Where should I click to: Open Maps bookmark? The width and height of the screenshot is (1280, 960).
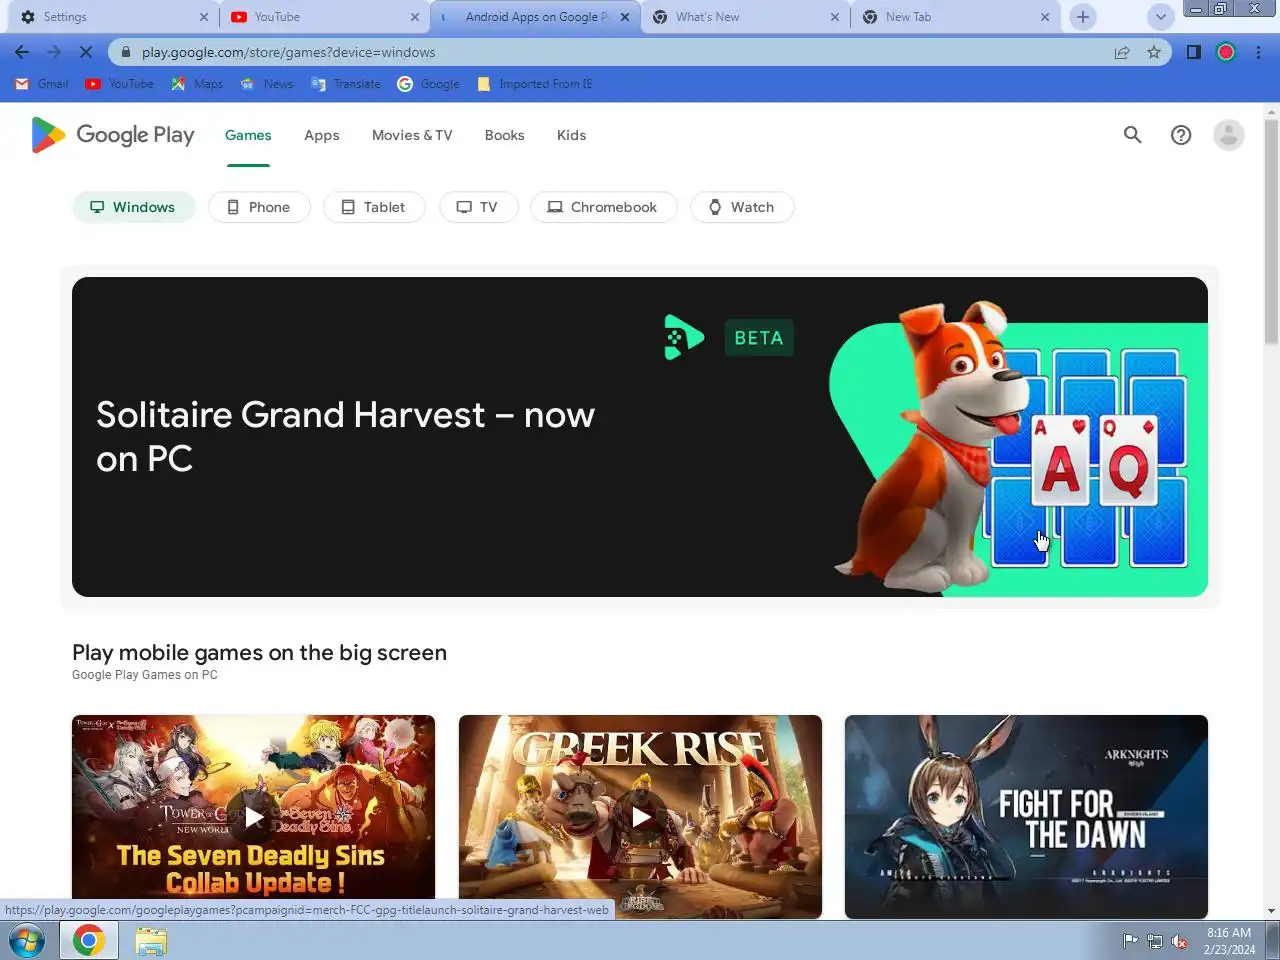197,84
